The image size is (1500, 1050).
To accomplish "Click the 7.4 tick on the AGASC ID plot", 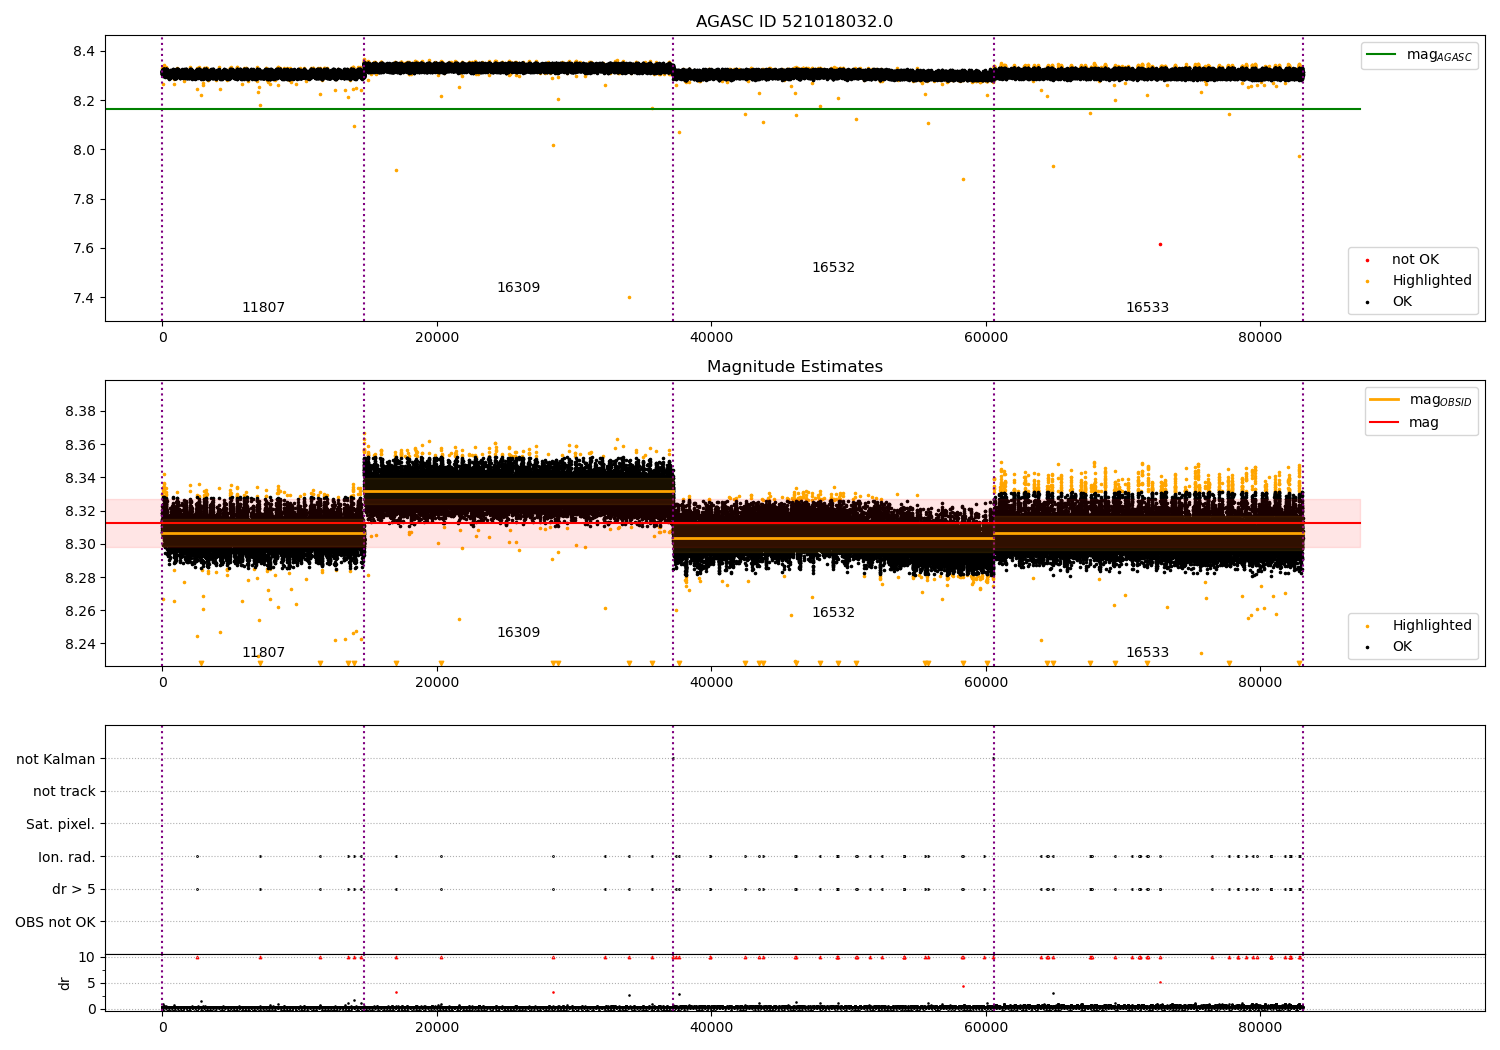I will pos(83,298).
